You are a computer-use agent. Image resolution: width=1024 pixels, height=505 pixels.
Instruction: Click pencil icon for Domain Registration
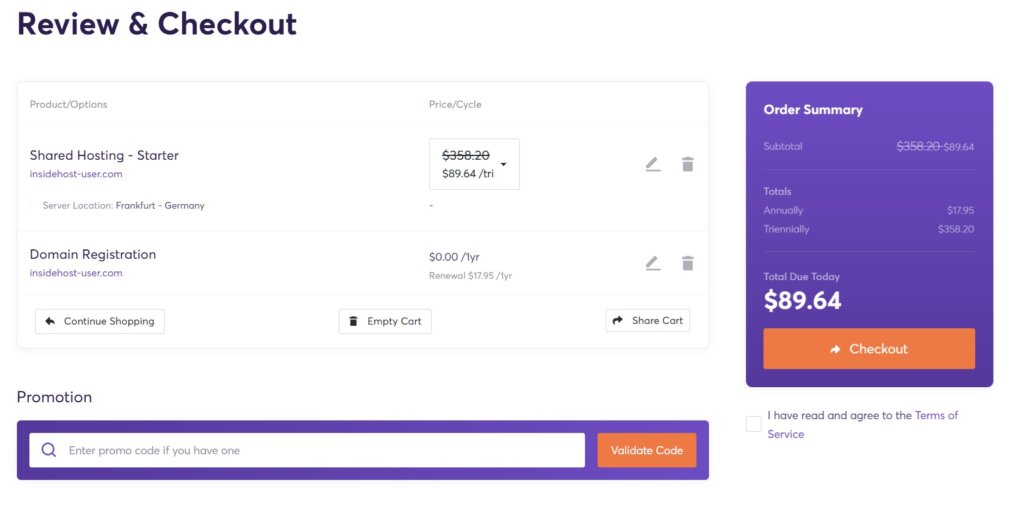652,263
